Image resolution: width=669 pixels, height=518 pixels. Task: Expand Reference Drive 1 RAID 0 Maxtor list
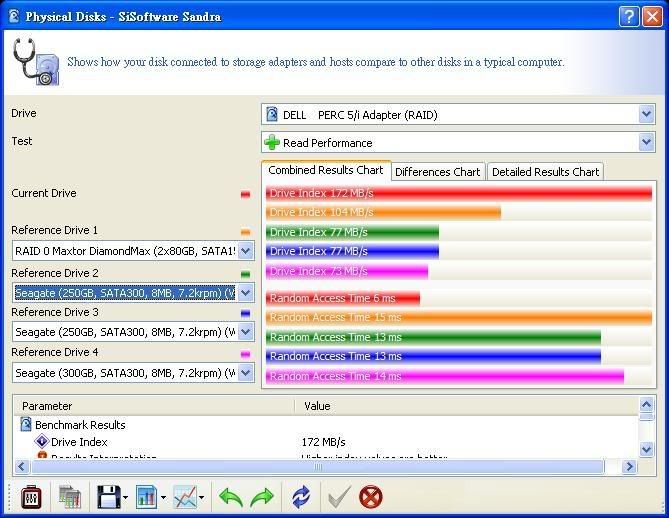(245, 251)
